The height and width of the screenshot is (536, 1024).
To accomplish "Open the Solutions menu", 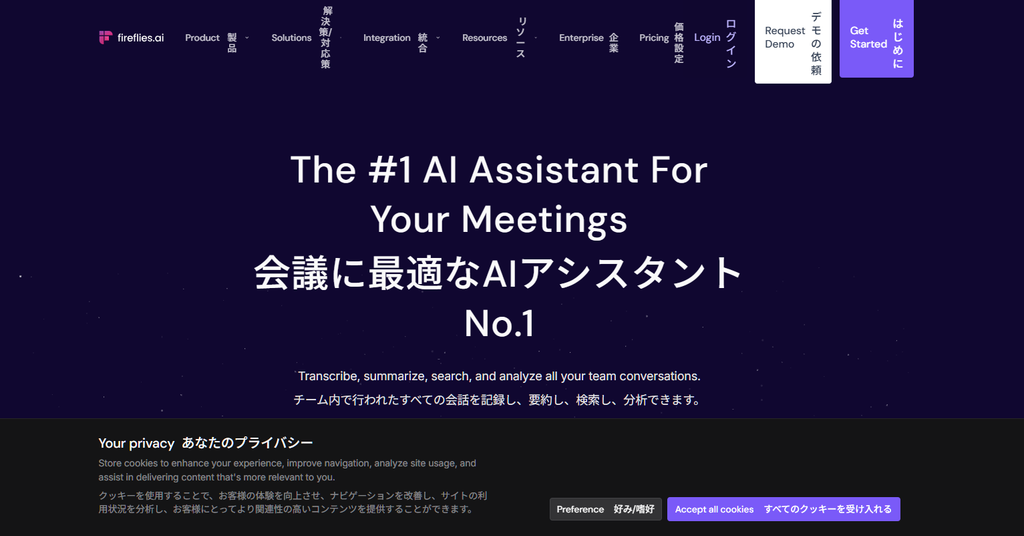I will (x=302, y=38).
